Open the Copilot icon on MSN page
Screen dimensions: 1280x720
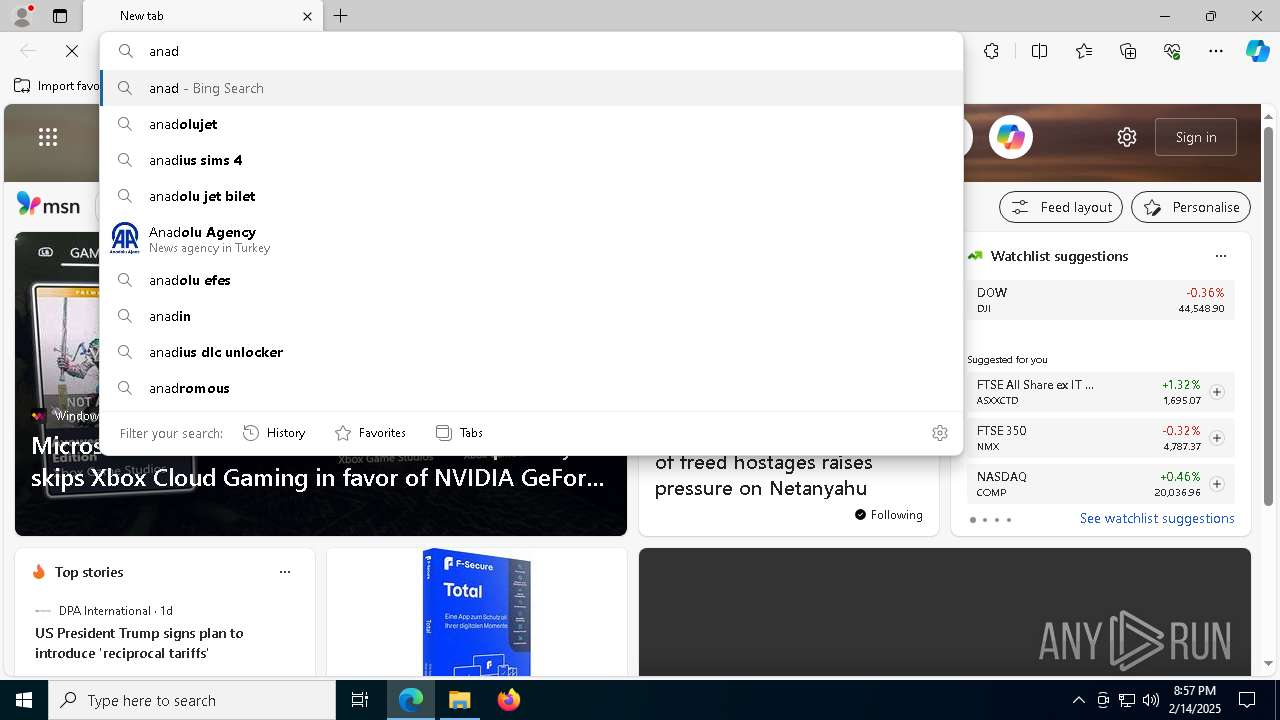(x=1010, y=137)
